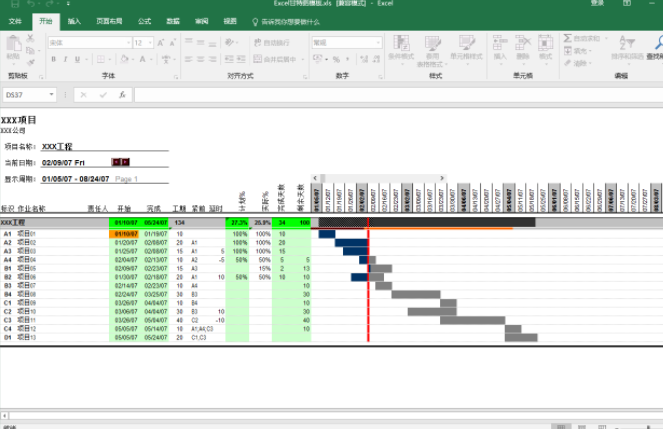Image resolution: width=663 pixels, height=429 pixels.
Task: Click the fill color paint bucket icon
Action: 124,59
